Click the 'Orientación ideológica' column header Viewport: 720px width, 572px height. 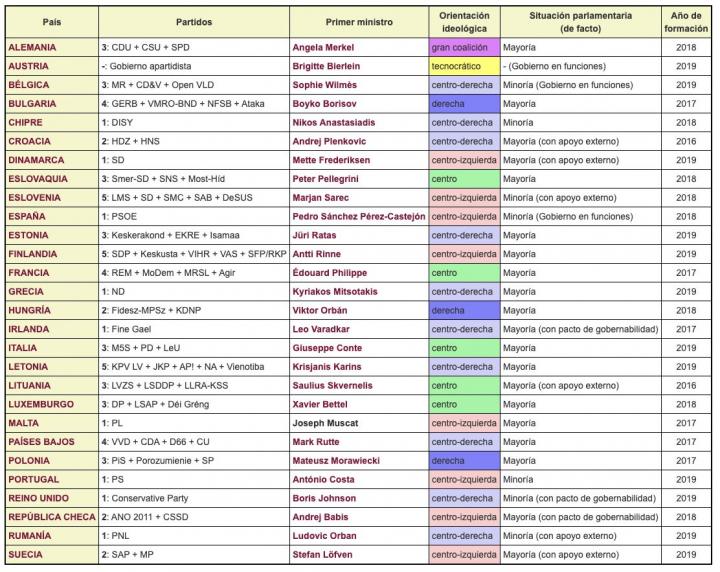[463, 21]
